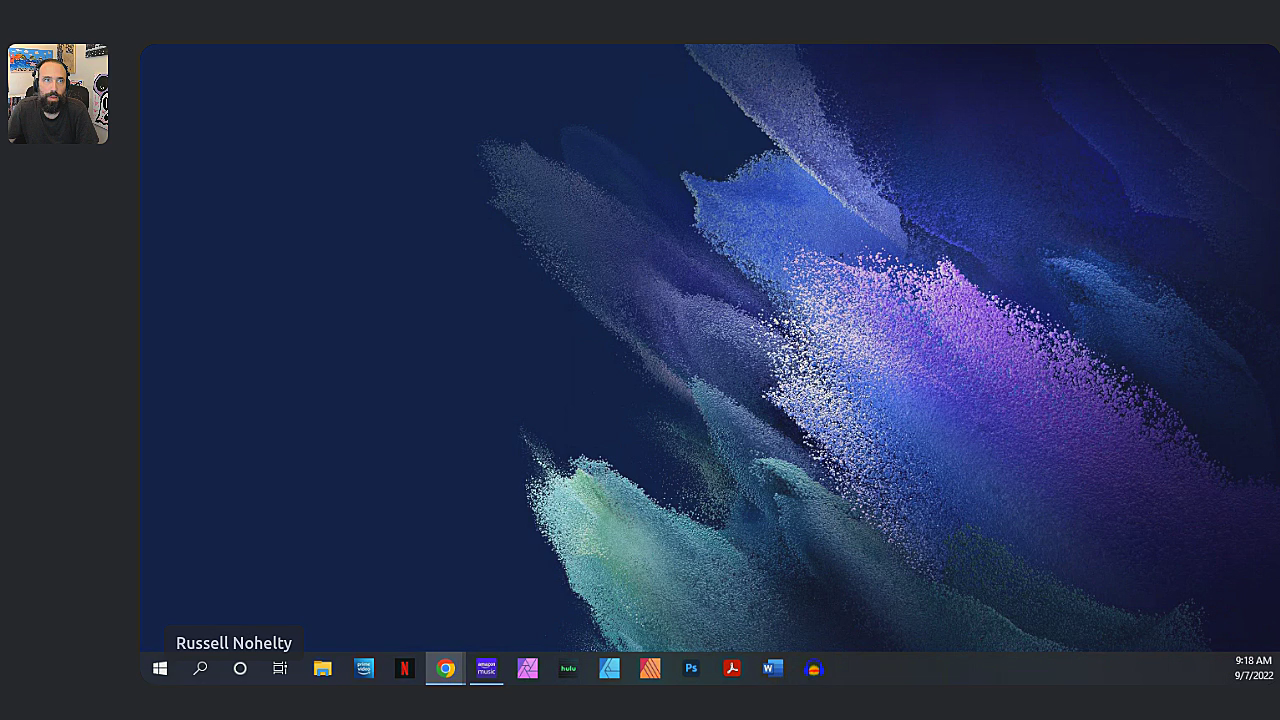Open the Windows Start menu
Viewport: 1280px width, 720px height.
160,668
